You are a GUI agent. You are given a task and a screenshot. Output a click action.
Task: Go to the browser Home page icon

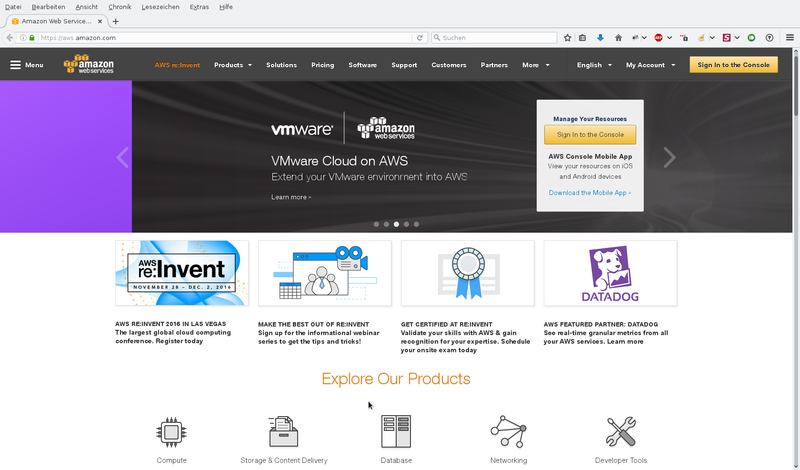pyautogui.click(x=618, y=38)
